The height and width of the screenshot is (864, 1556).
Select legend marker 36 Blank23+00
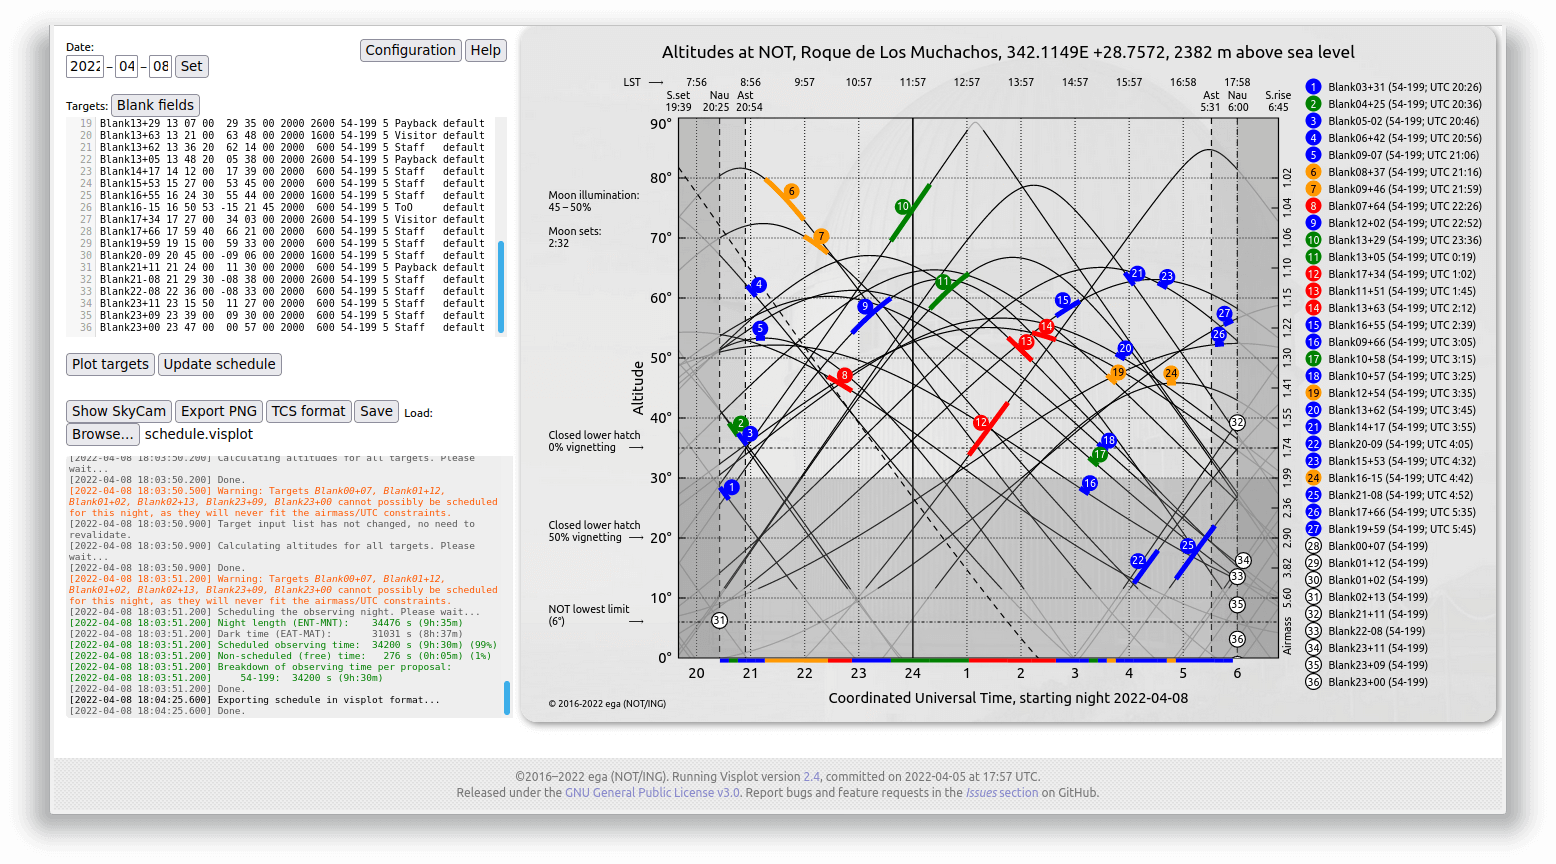1314,682
